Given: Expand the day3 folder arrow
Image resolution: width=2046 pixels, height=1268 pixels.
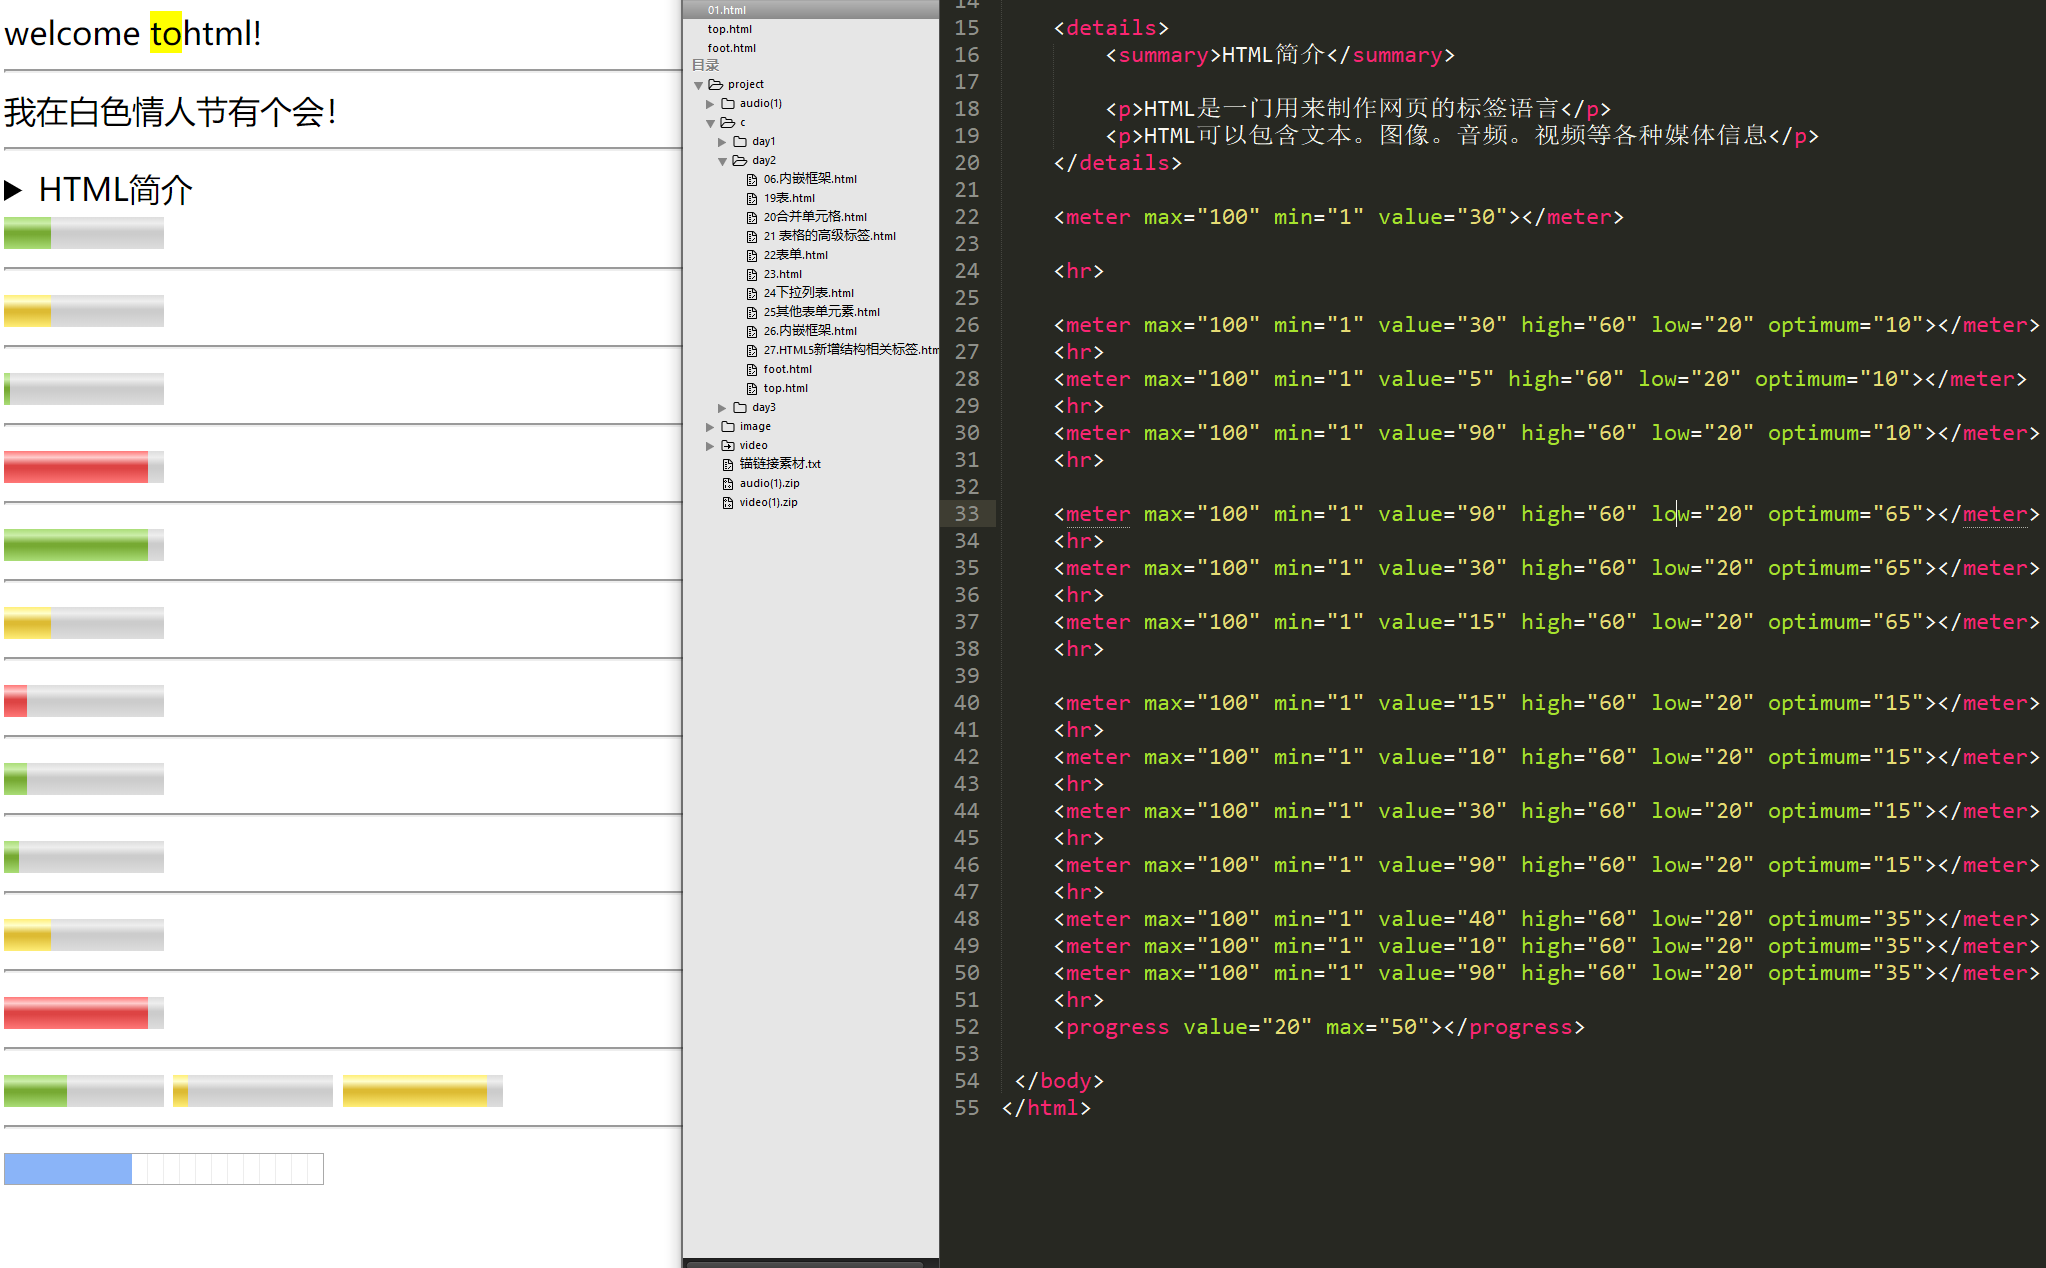Looking at the screenshot, I should 722,408.
